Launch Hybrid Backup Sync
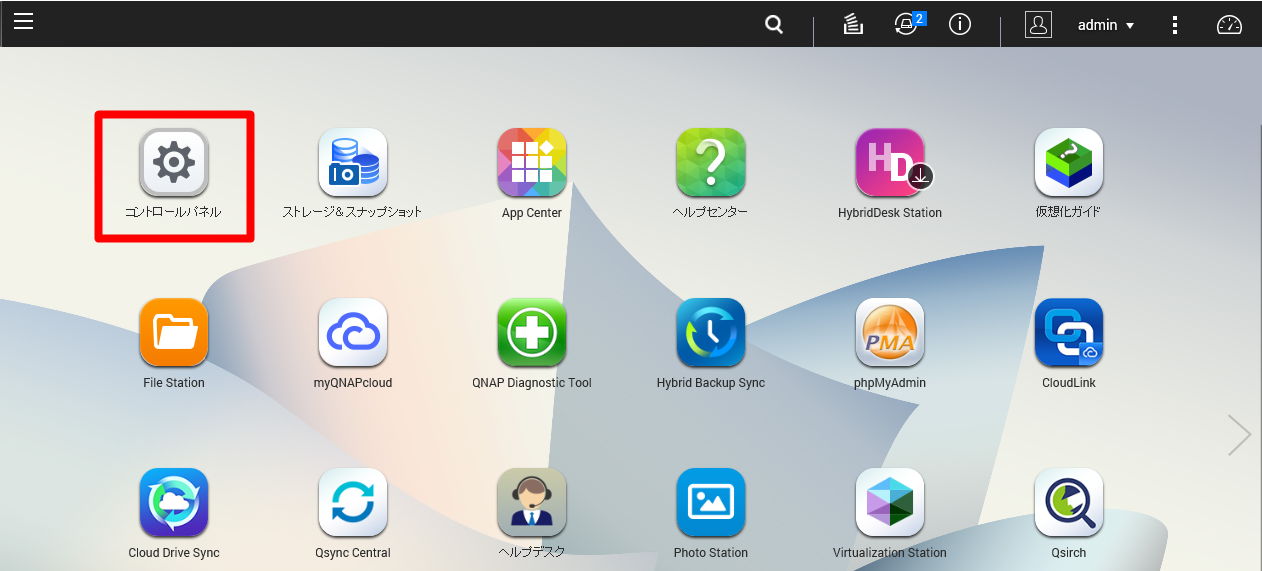The width and height of the screenshot is (1262, 571). pos(711,332)
